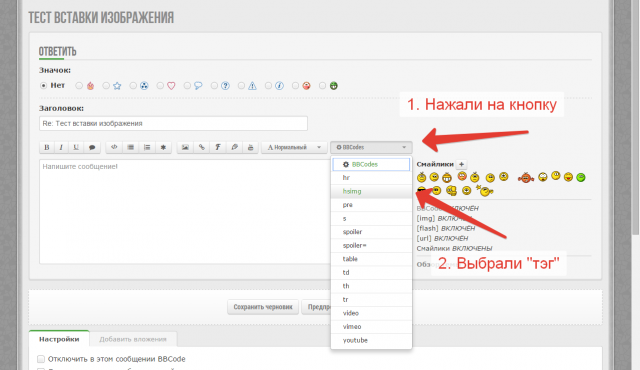Open font color pen button

click(x=234, y=147)
